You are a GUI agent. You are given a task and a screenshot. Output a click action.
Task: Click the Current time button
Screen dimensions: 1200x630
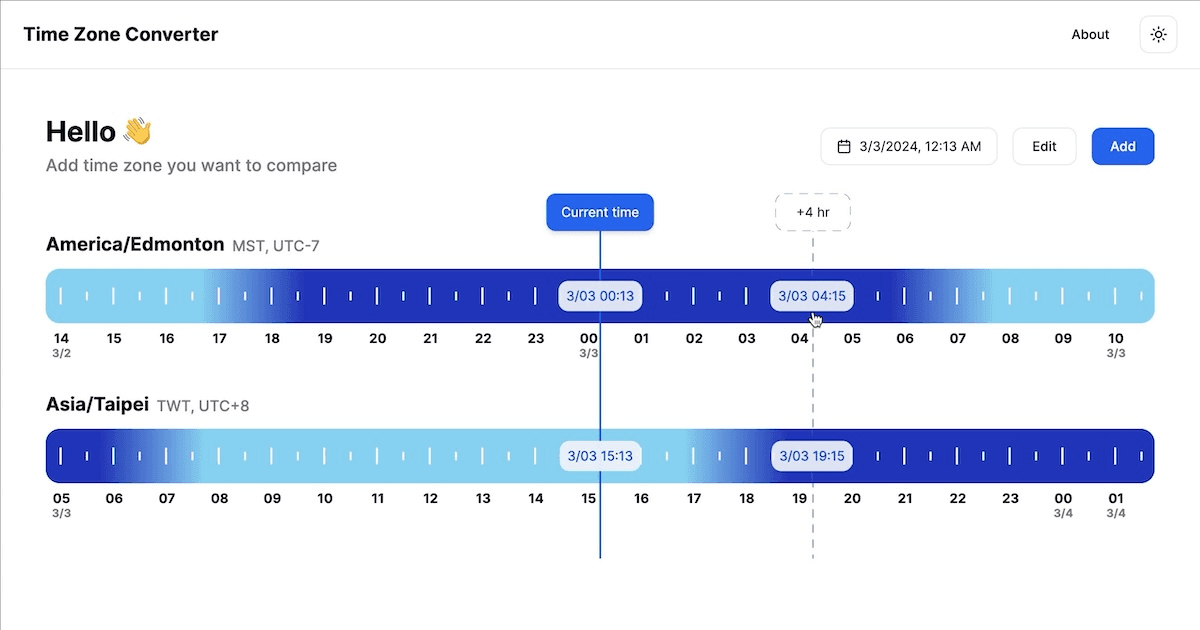[x=599, y=212]
